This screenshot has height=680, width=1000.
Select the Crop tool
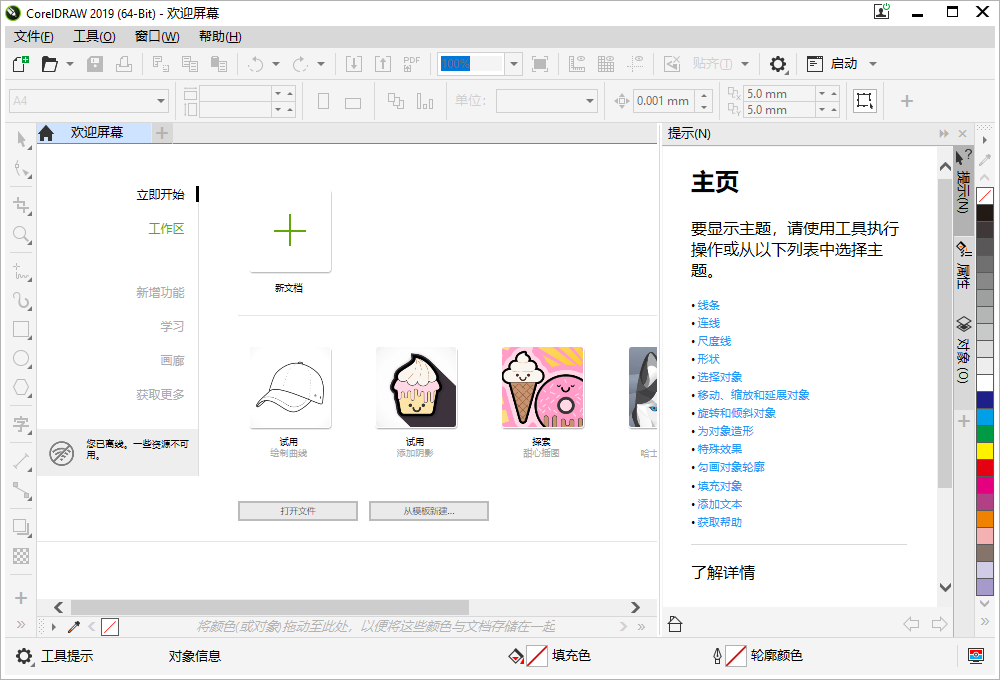click(x=22, y=205)
